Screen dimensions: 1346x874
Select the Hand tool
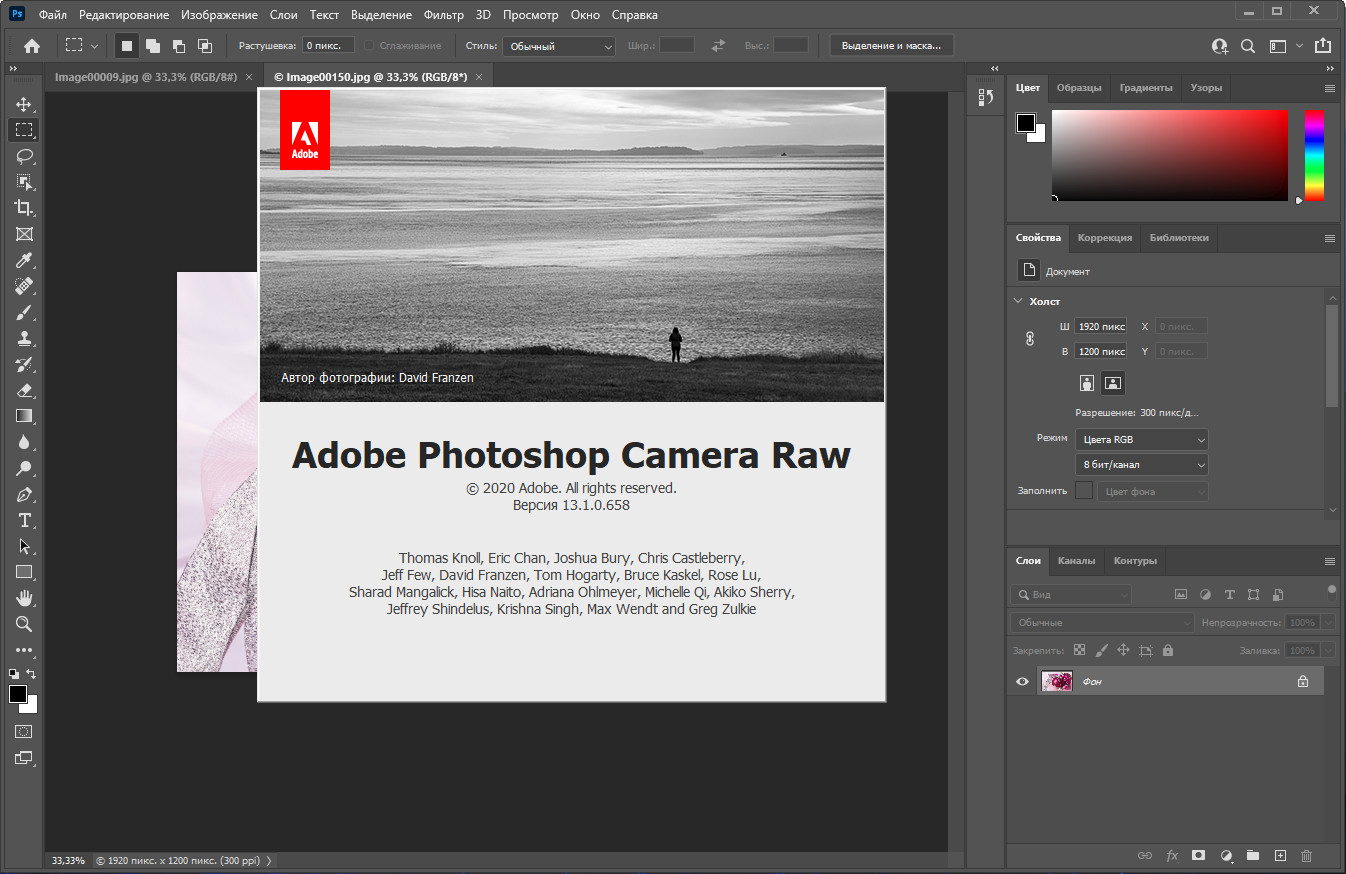24,598
